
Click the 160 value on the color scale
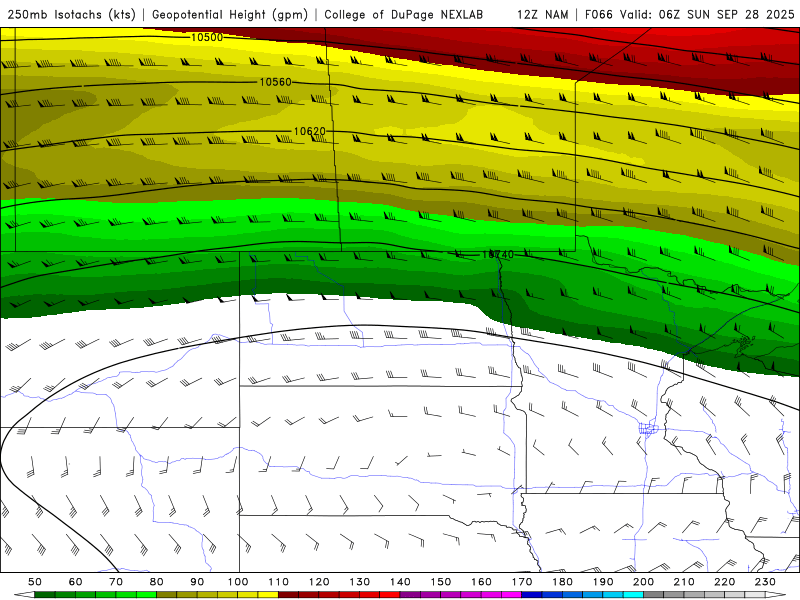coord(481,582)
